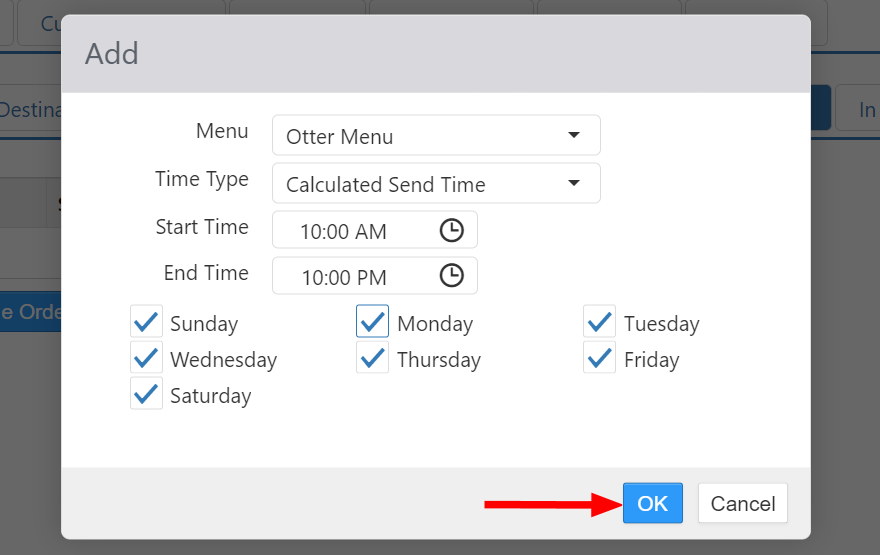
Task: Click the Add dialog title
Action: point(112,53)
